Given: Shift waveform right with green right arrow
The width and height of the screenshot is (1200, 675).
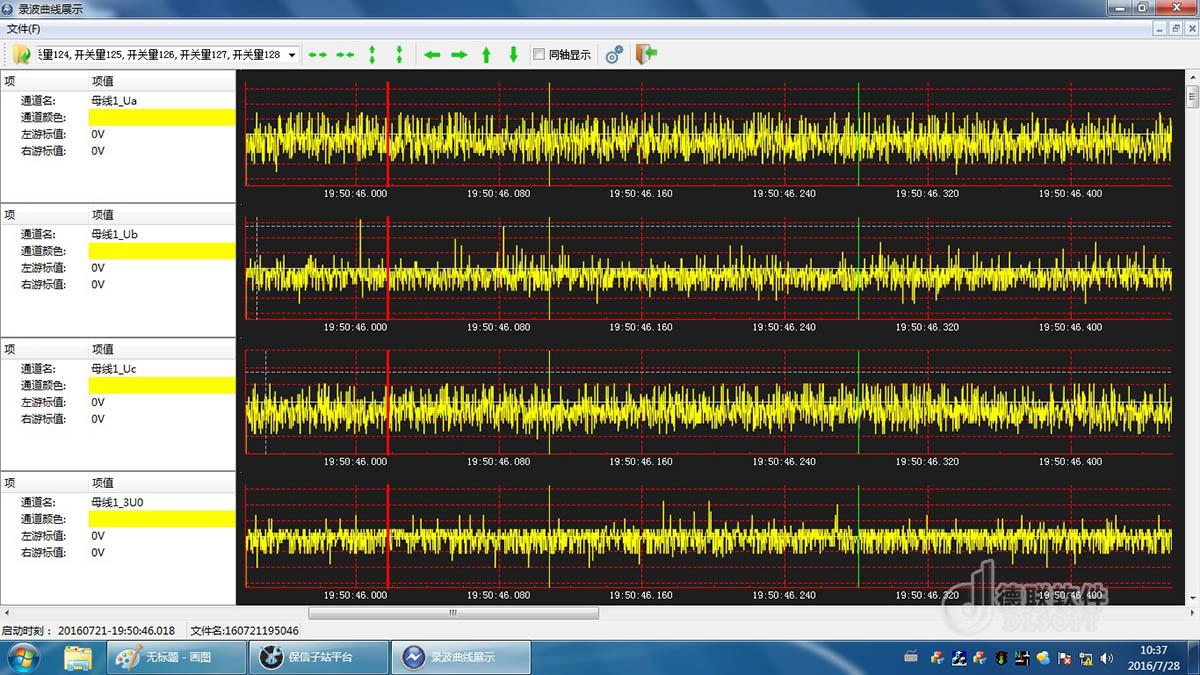Looking at the screenshot, I should tap(459, 55).
